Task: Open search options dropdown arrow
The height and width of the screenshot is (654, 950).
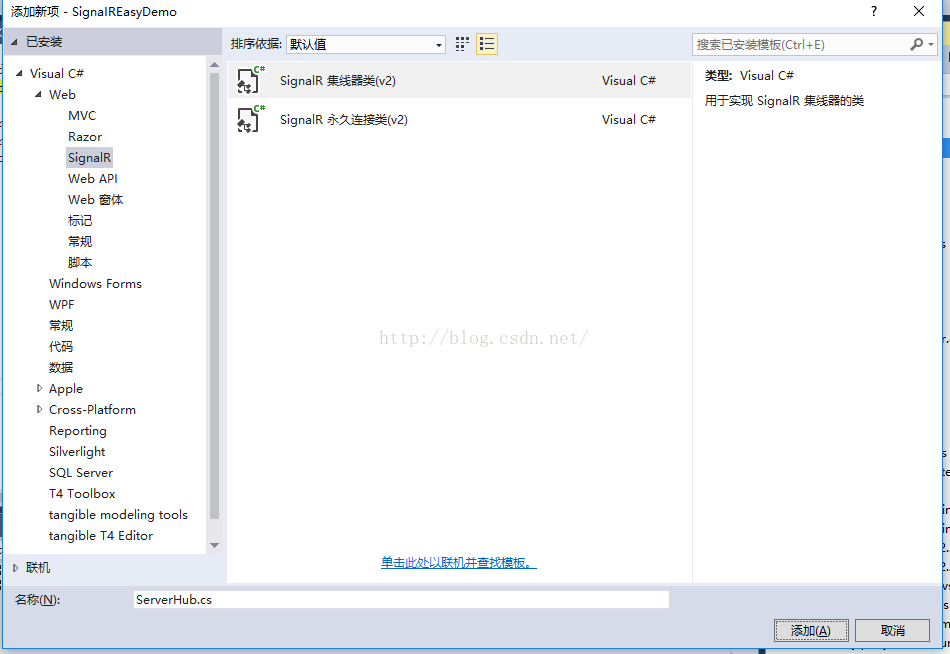Action: [931, 44]
